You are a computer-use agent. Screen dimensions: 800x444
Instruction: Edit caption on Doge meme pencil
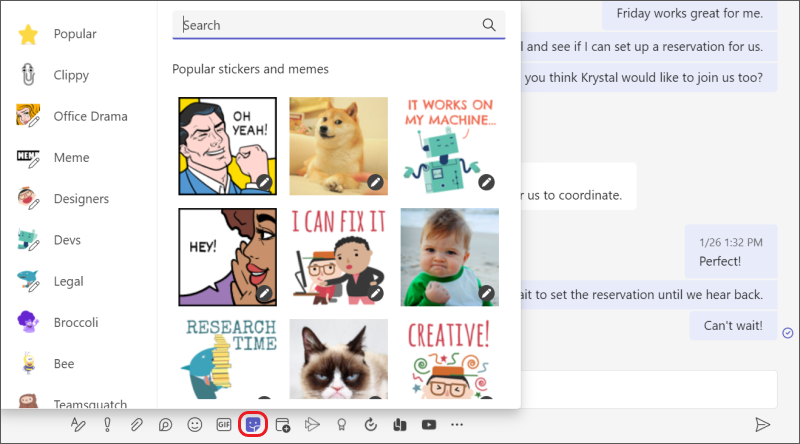[376, 182]
